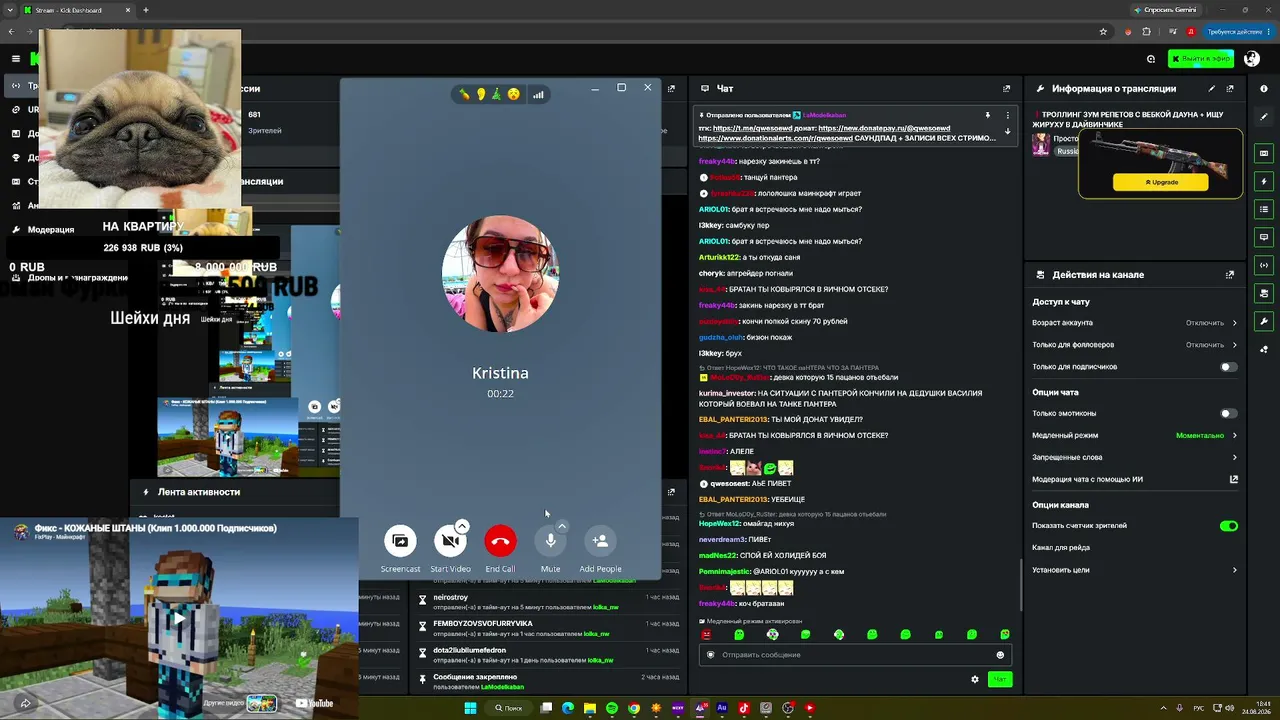Open Google Chrome from the taskbar
1280x720 pixels.
click(634, 708)
